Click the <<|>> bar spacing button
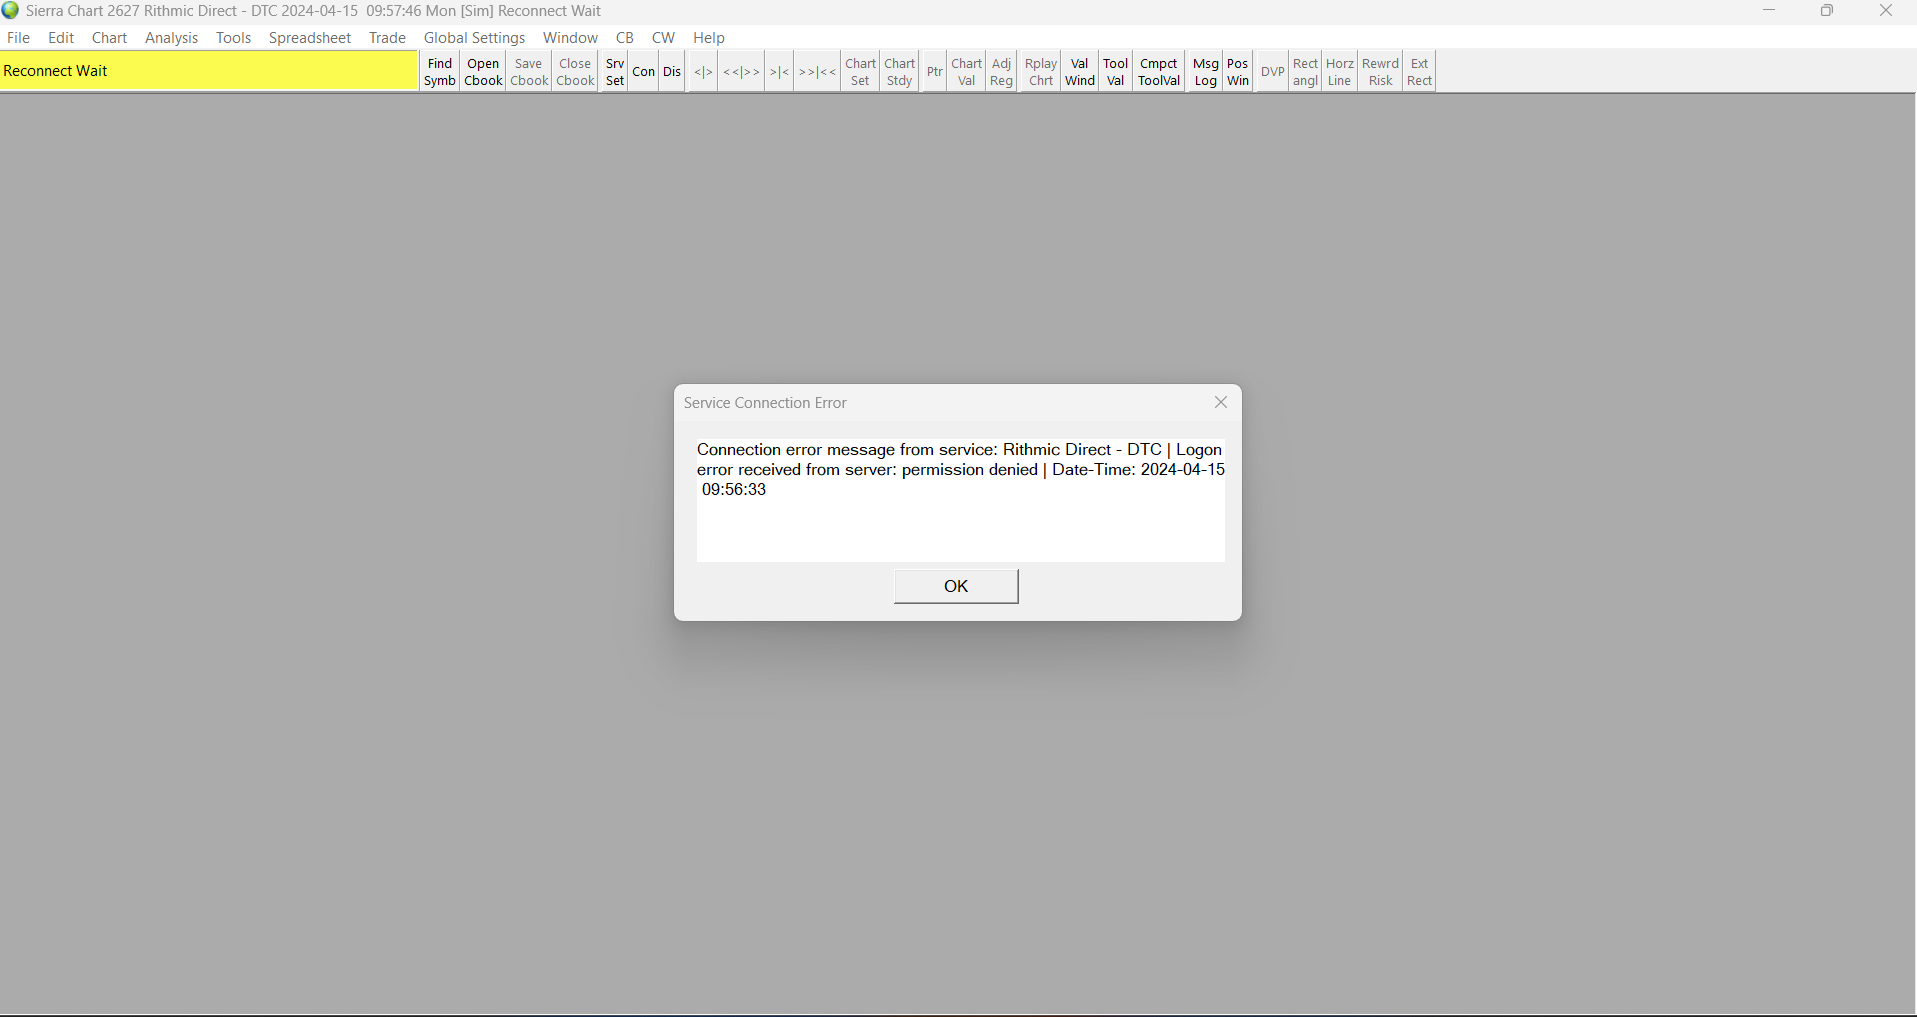This screenshot has width=1917, height=1017. coord(742,72)
